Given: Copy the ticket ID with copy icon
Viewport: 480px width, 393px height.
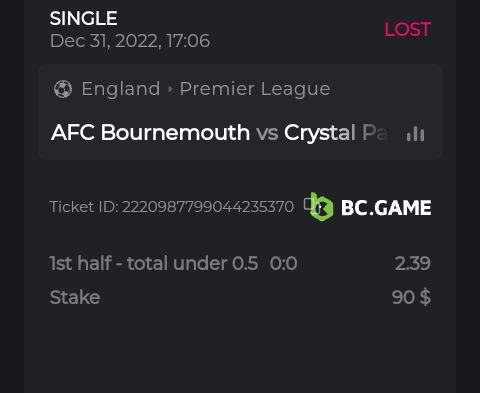Looking at the screenshot, I should tap(308, 204).
